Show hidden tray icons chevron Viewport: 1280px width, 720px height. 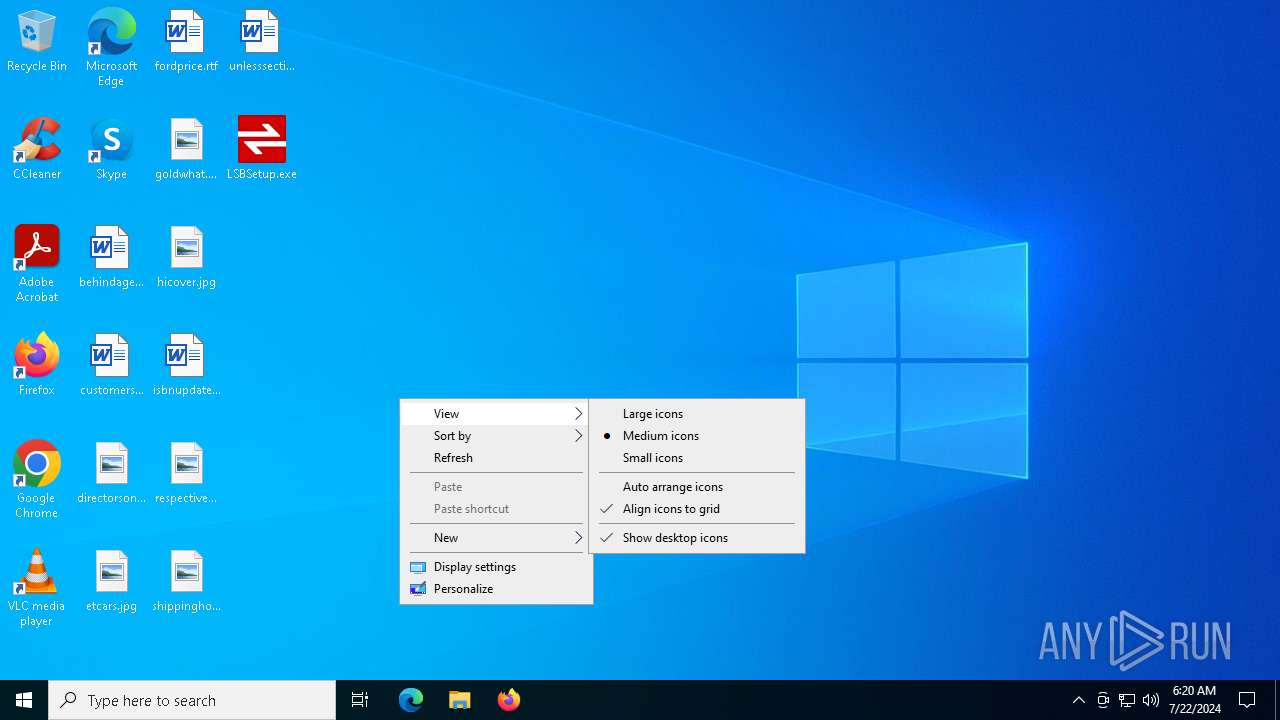click(1078, 700)
